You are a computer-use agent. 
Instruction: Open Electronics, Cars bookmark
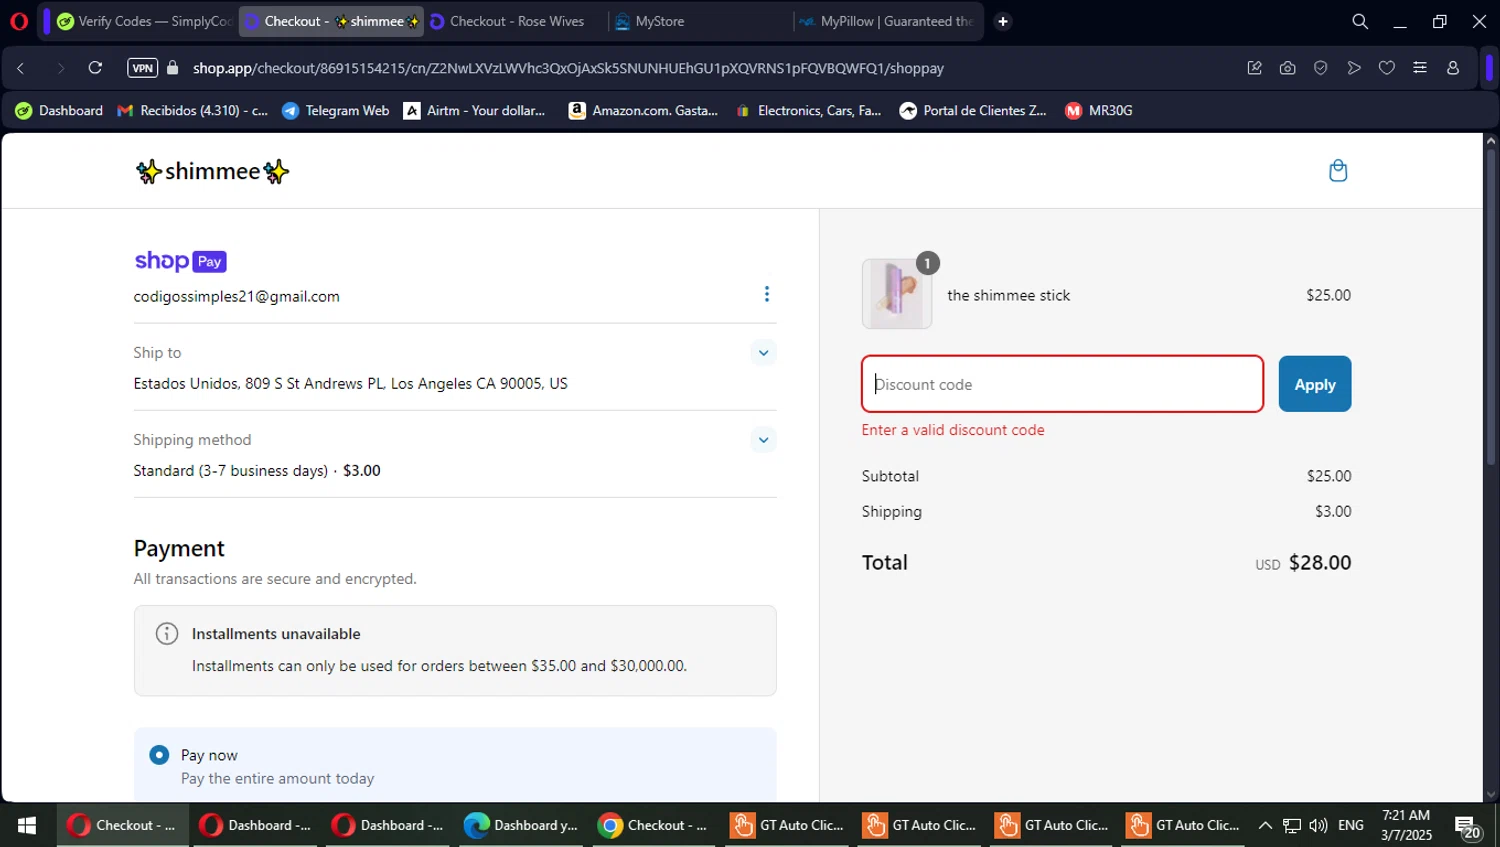point(808,111)
